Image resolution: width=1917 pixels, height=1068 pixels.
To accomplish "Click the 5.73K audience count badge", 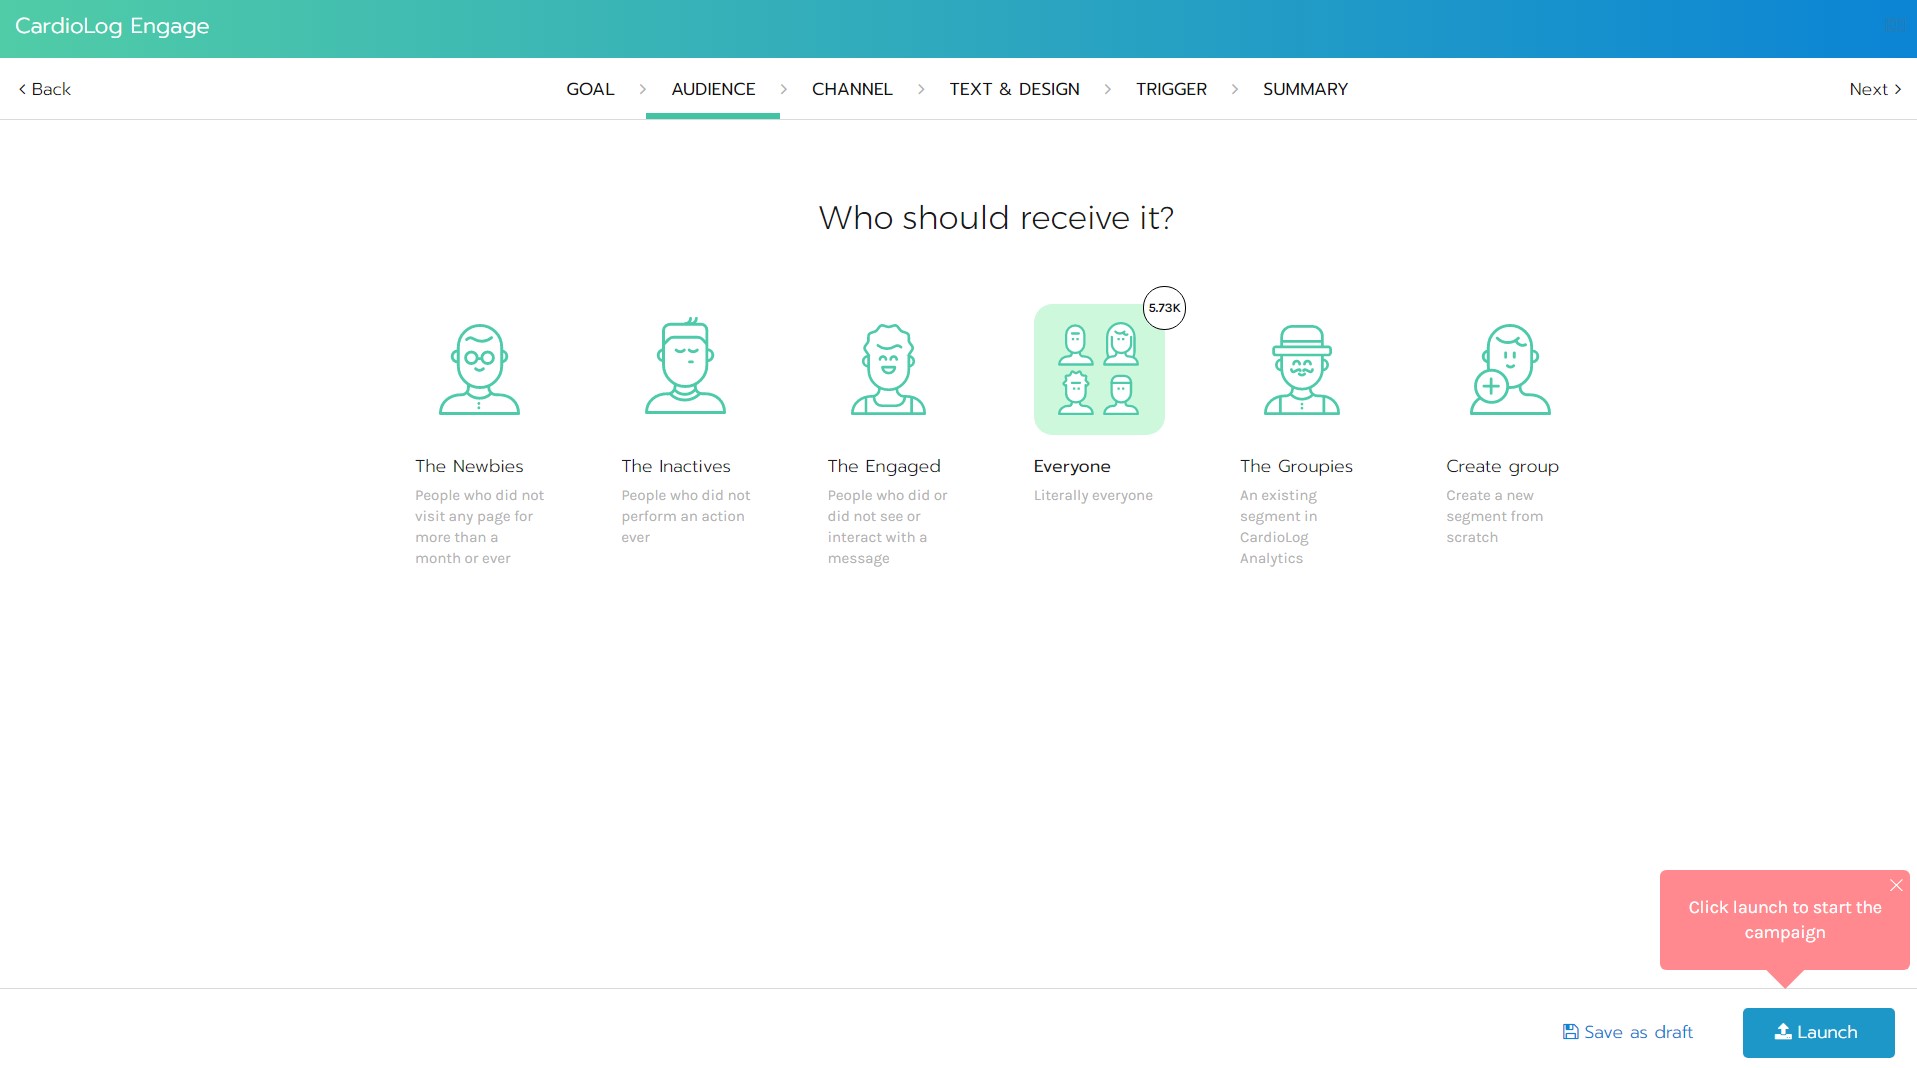I will (1164, 308).
